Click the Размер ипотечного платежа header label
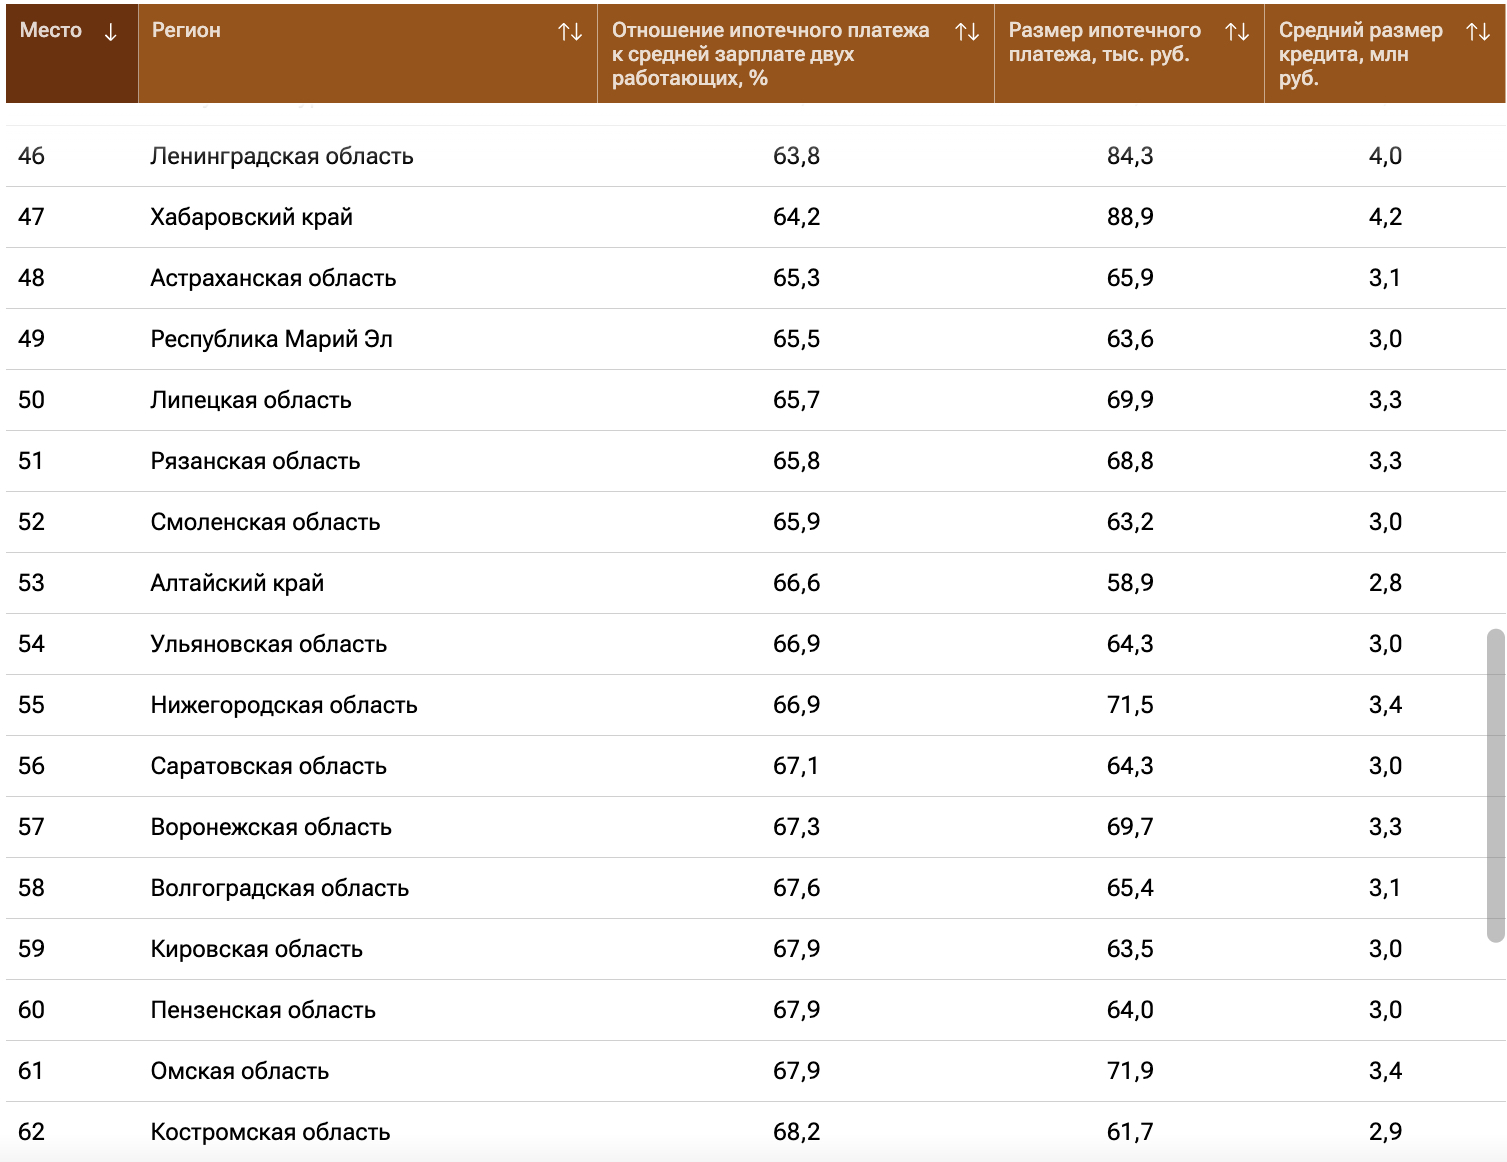The width and height of the screenshot is (1507, 1162). (x=1104, y=42)
